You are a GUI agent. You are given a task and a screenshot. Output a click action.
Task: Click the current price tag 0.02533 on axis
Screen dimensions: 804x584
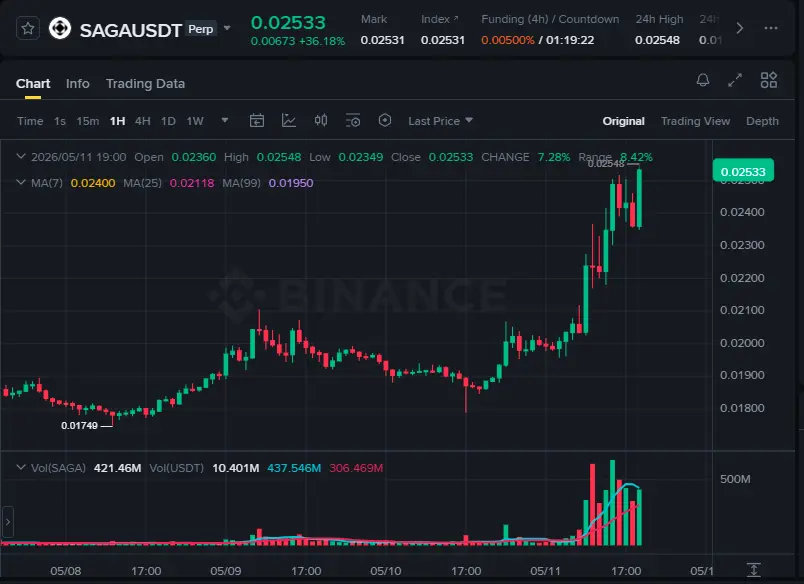(x=743, y=171)
